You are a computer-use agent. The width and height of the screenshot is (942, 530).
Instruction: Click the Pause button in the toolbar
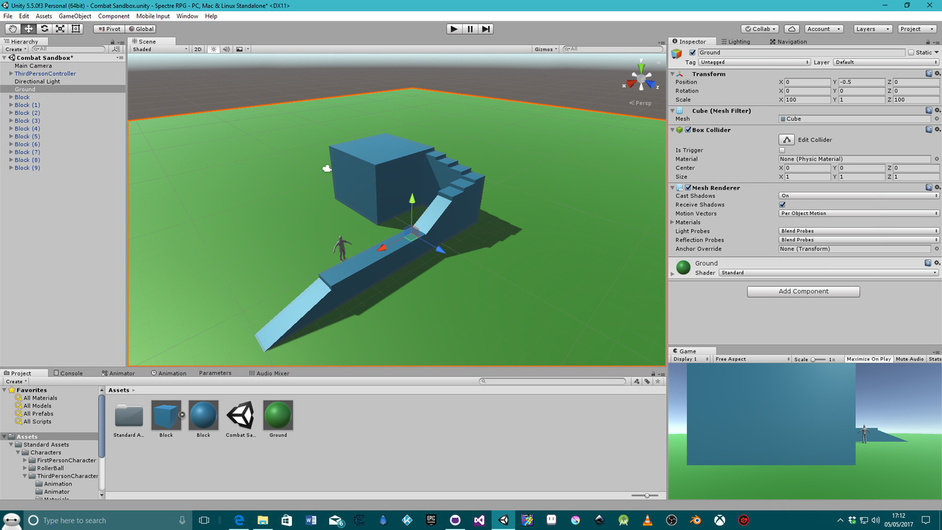[x=470, y=29]
